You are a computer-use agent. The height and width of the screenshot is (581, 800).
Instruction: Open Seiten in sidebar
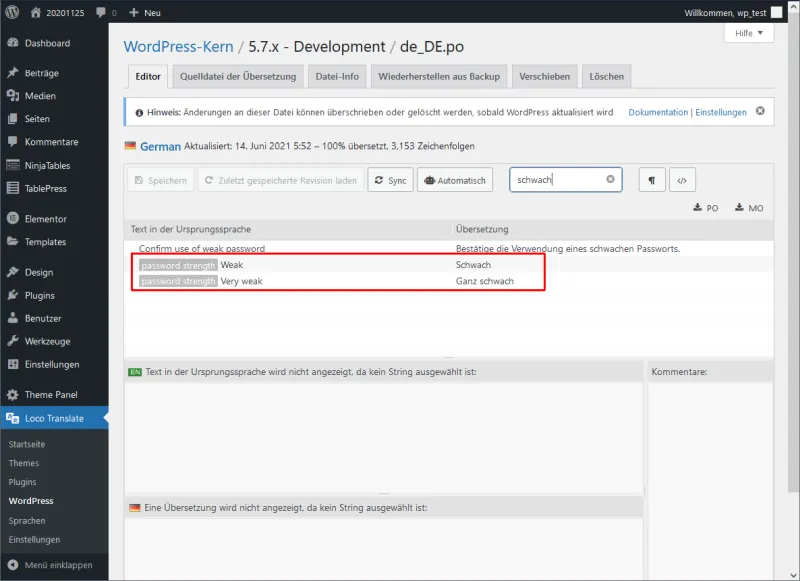tap(54, 119)
